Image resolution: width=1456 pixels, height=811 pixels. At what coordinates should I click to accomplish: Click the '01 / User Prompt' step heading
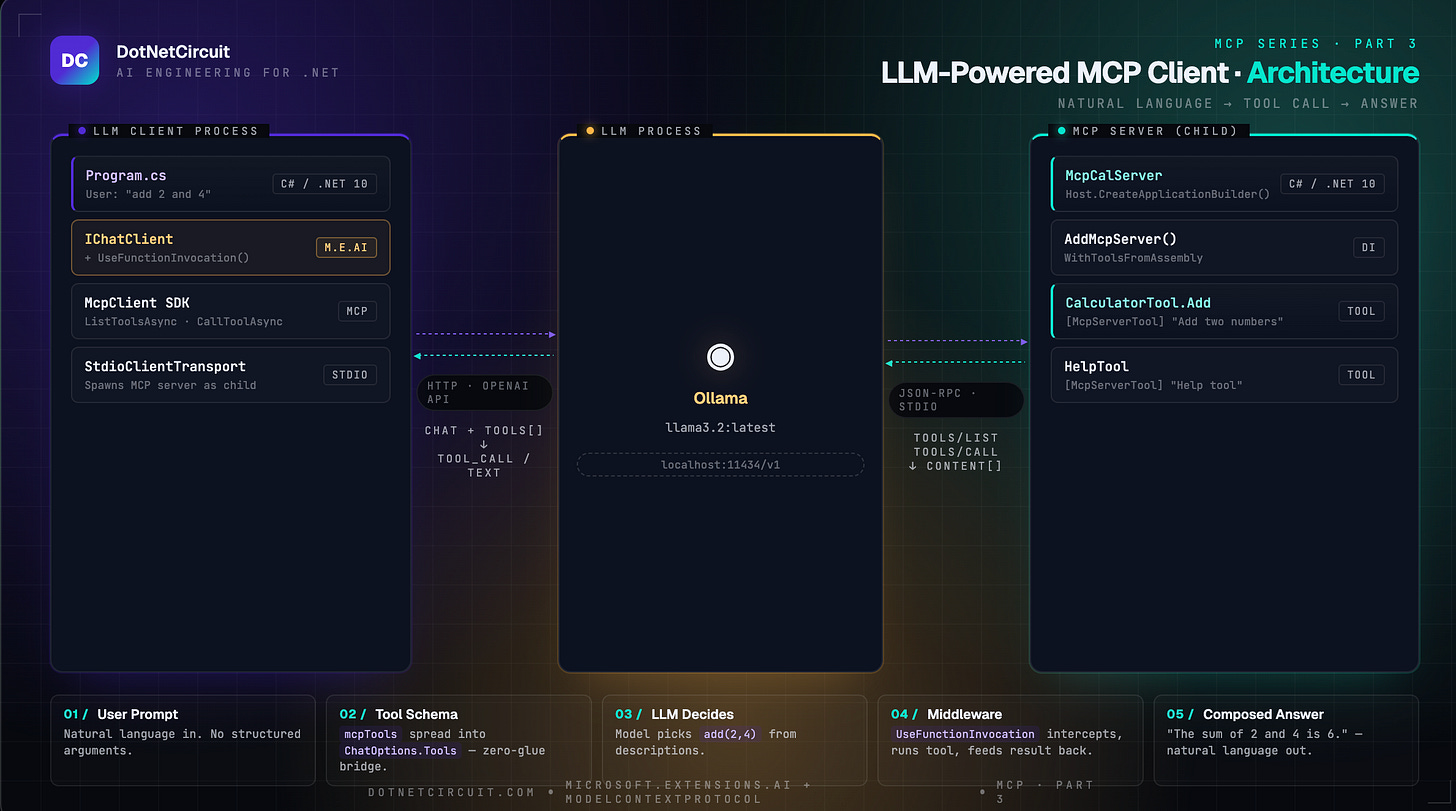pos(121,714)
